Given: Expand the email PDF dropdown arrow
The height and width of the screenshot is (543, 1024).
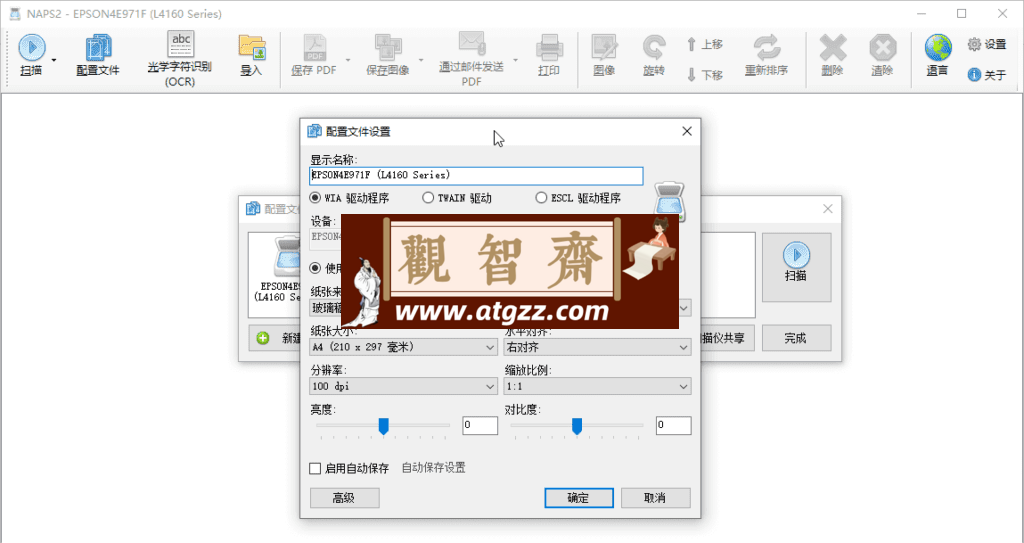Looking at the screenshot, I should pos(515,60).
